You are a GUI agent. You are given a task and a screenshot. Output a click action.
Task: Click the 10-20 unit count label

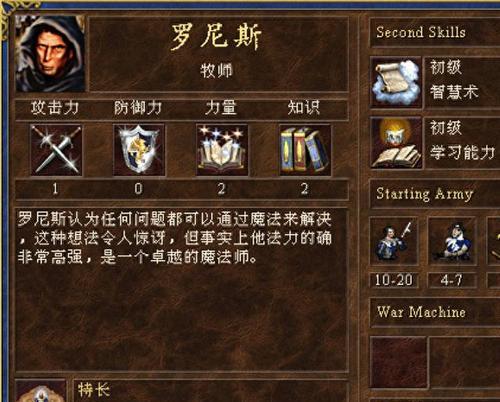click(x=394, y=280)
